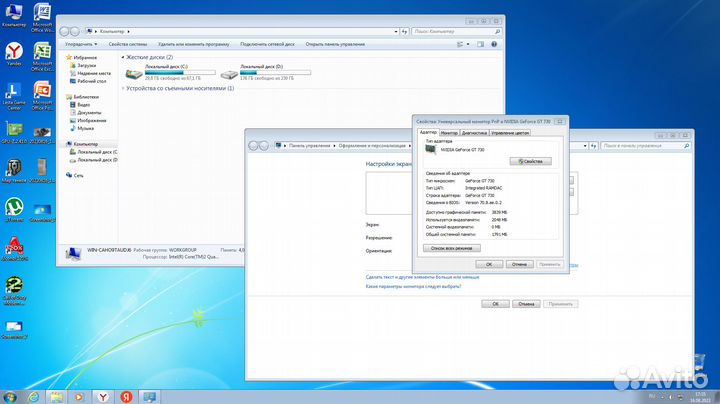720x404 pixels.
Task: Click OK in the screen settings window
Action: point(495,304)
